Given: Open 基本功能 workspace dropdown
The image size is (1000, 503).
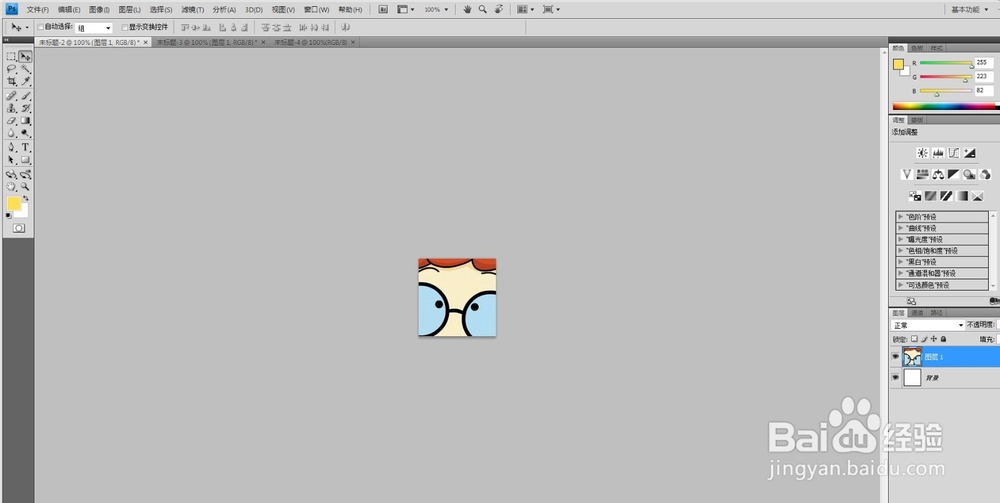Looking at the screenshot, I should point(969,10).
